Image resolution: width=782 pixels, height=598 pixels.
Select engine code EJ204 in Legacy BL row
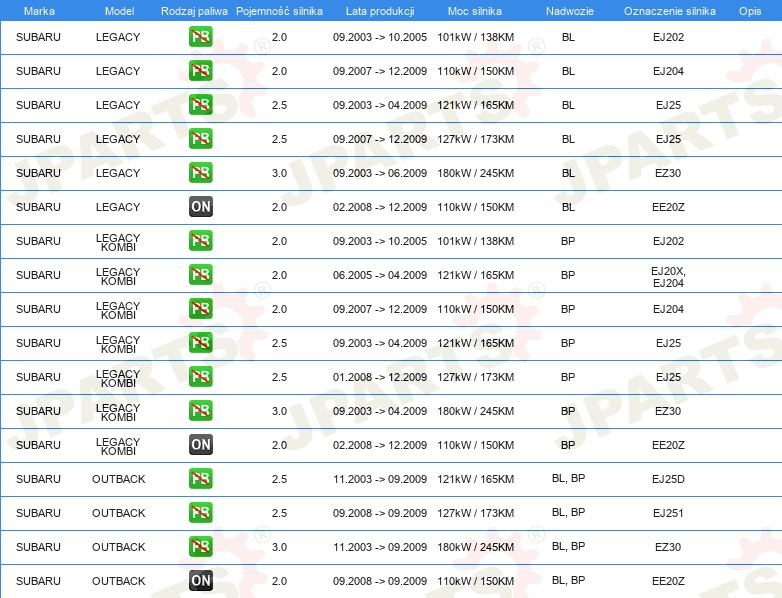click(668, 71)
